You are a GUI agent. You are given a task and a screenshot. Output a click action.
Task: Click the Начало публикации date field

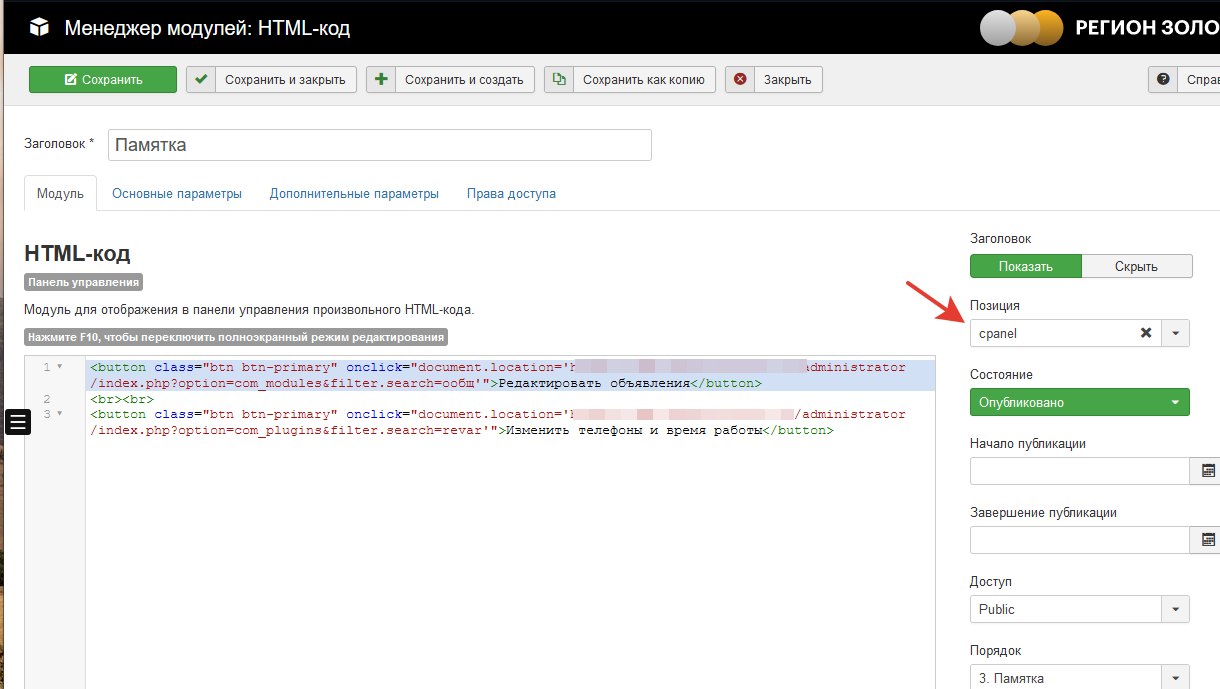tap(1079, 471)
